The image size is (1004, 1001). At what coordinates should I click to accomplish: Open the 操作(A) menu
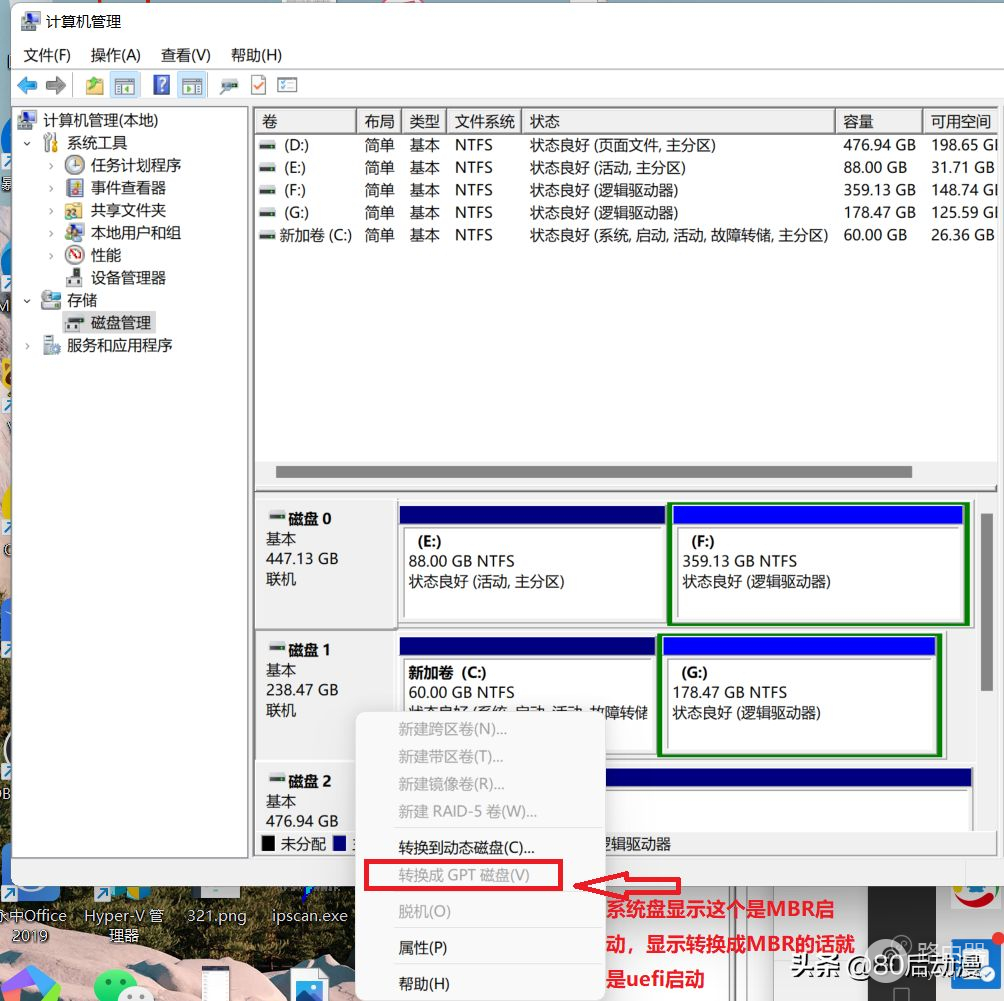coord(115,55)
